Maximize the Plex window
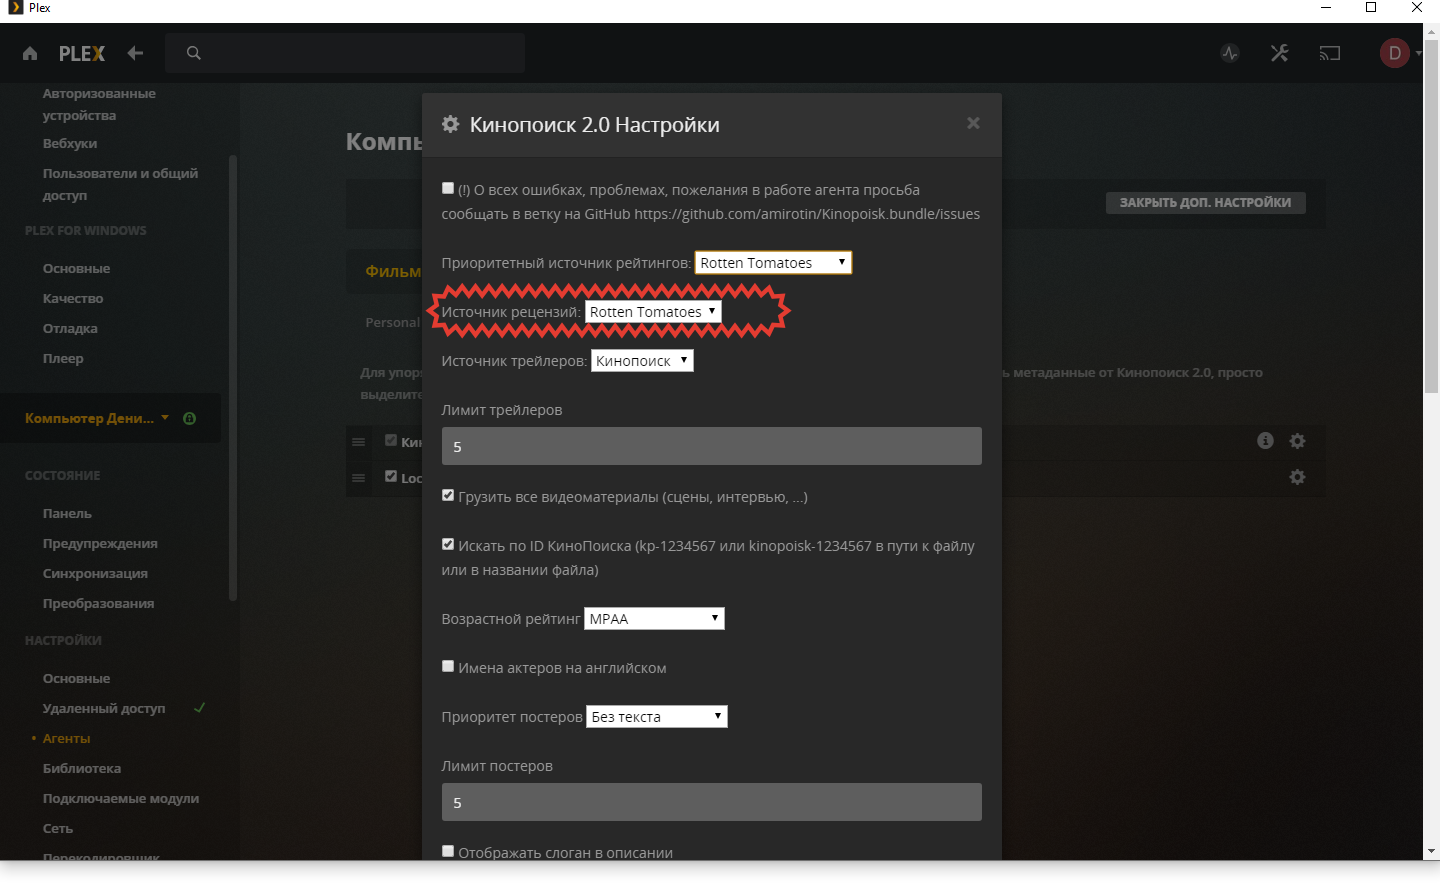 [1371, 8]
